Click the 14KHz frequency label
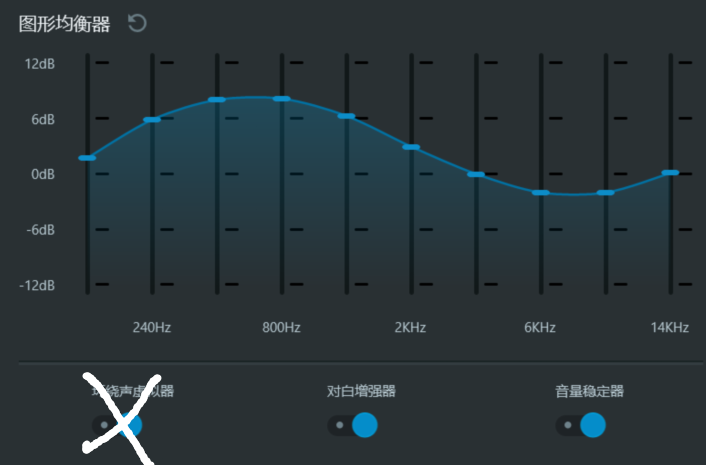The width and height of the screenshot is (706, 465). (670, 327)
